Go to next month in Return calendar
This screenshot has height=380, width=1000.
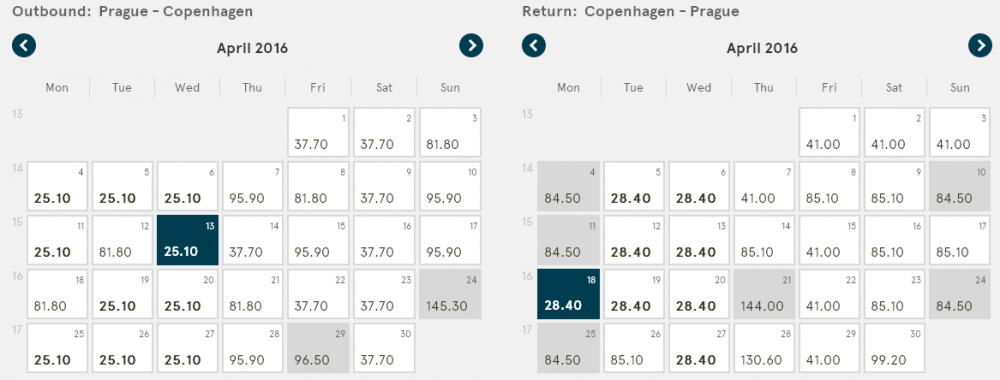980,46
